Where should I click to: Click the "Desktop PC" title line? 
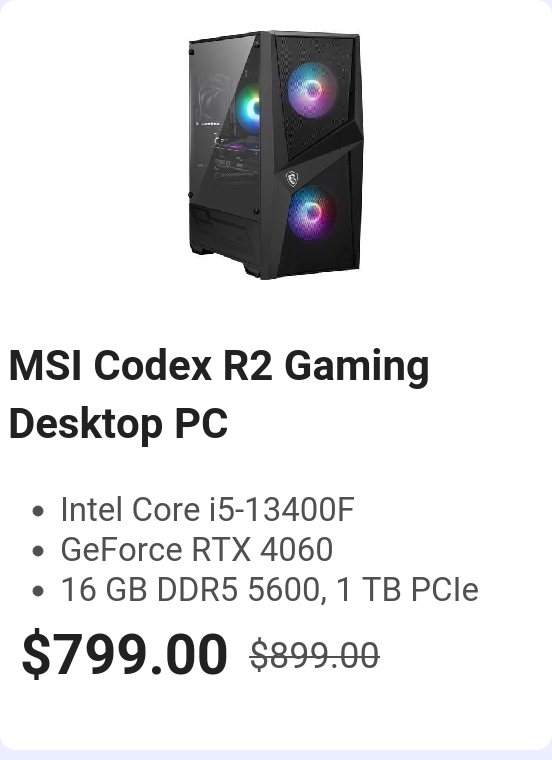click(x=118, y=423)
